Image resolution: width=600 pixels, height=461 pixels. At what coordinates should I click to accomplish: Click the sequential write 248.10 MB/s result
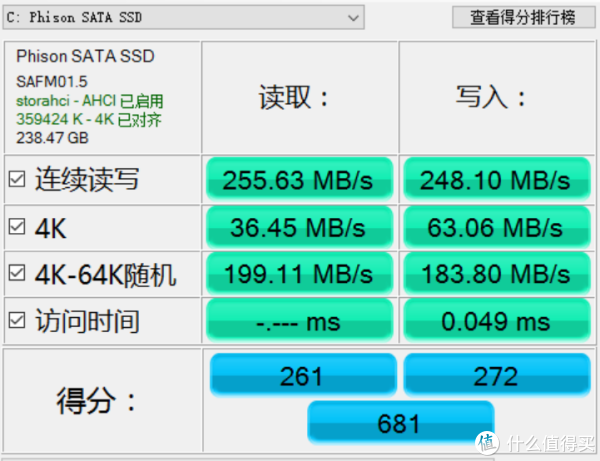tap(497, 179)
